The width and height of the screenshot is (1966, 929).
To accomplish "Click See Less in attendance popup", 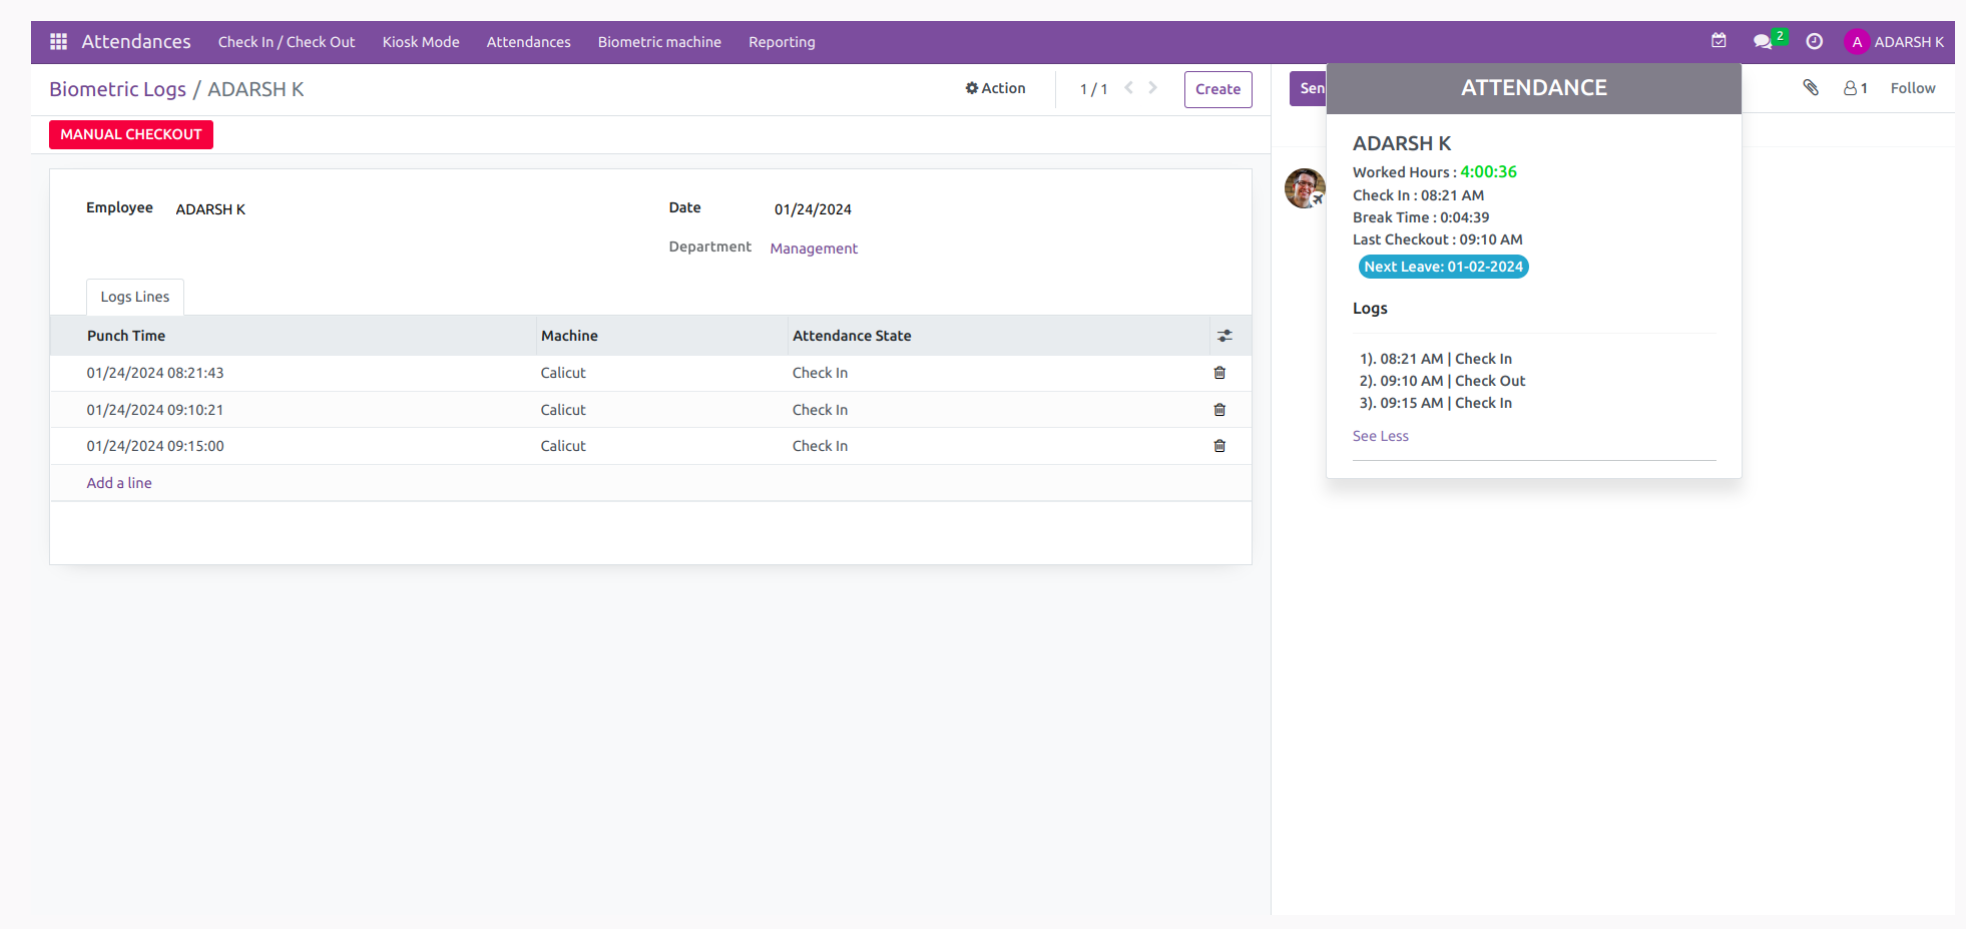I will pos(1380,436).
